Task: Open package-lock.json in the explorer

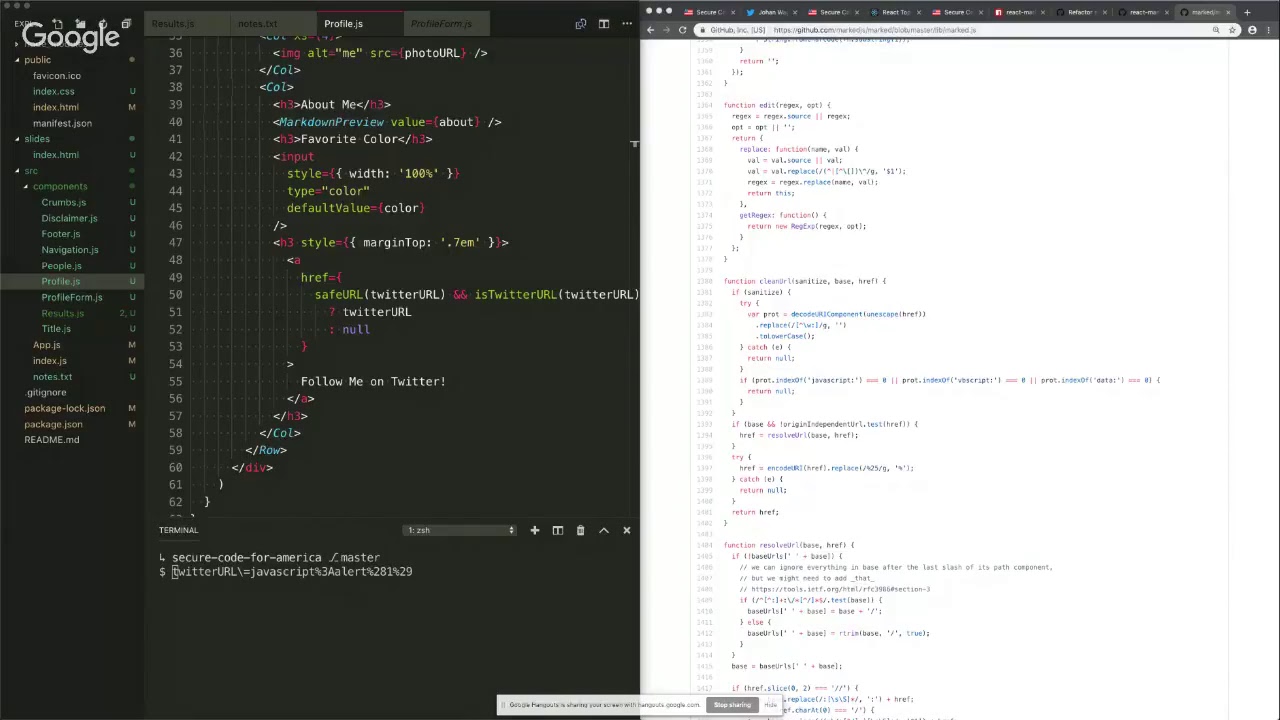Action: point(64,408)
